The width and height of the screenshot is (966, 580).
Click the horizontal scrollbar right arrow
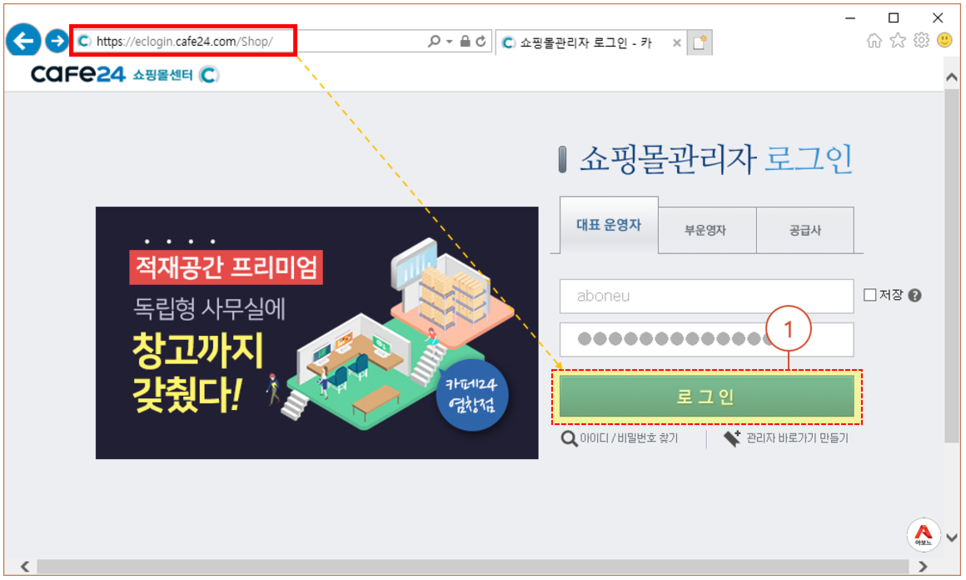pyautogui.click(x=922, y=566)
